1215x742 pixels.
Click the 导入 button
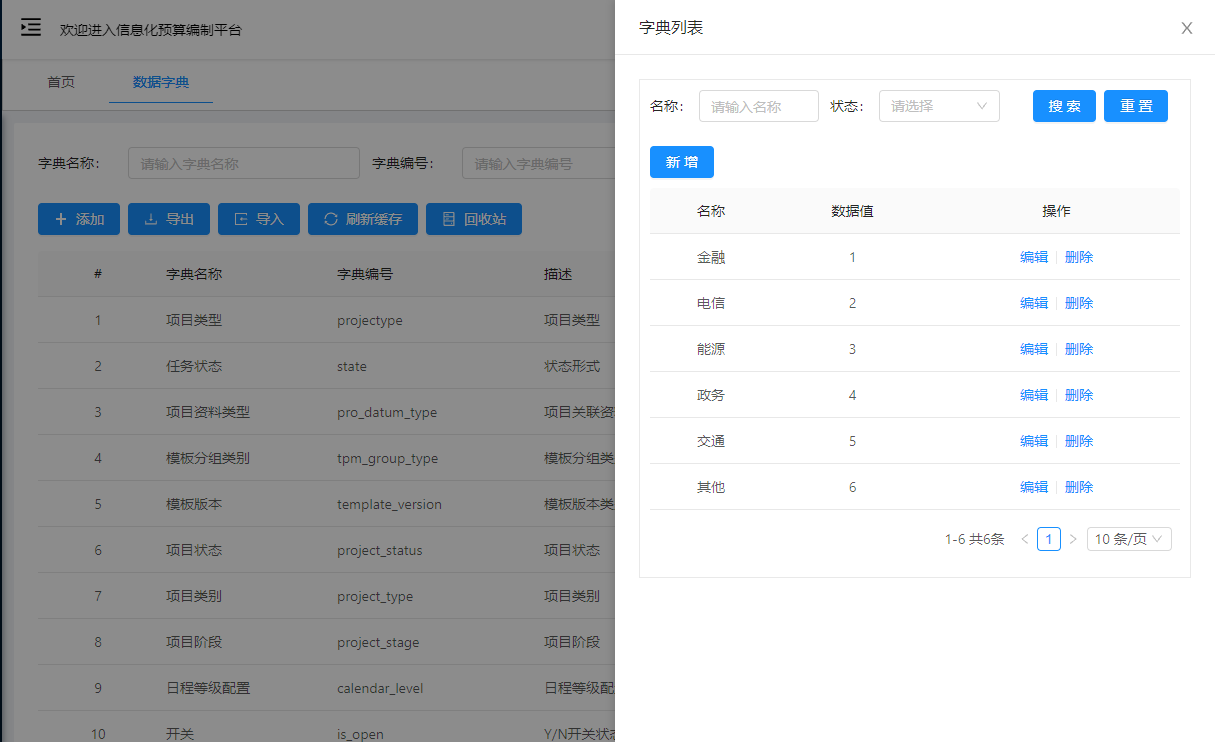coord(259,219)
